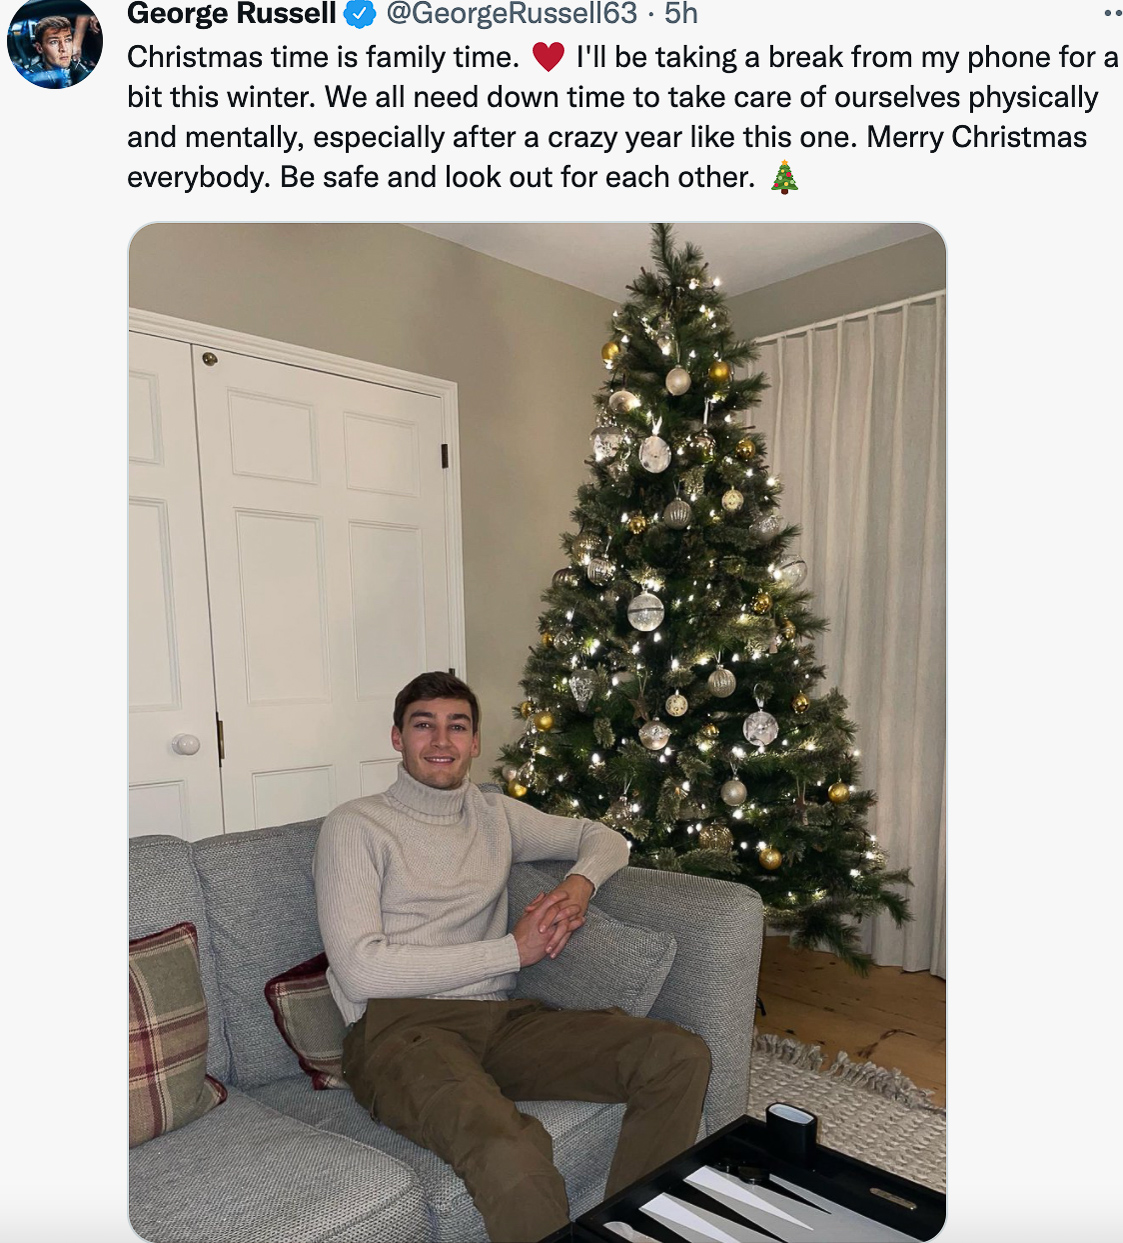The width and height of the screenshot is (1123, 1243).
Task: Open George Russell's profile avatar
Action: 54,42
